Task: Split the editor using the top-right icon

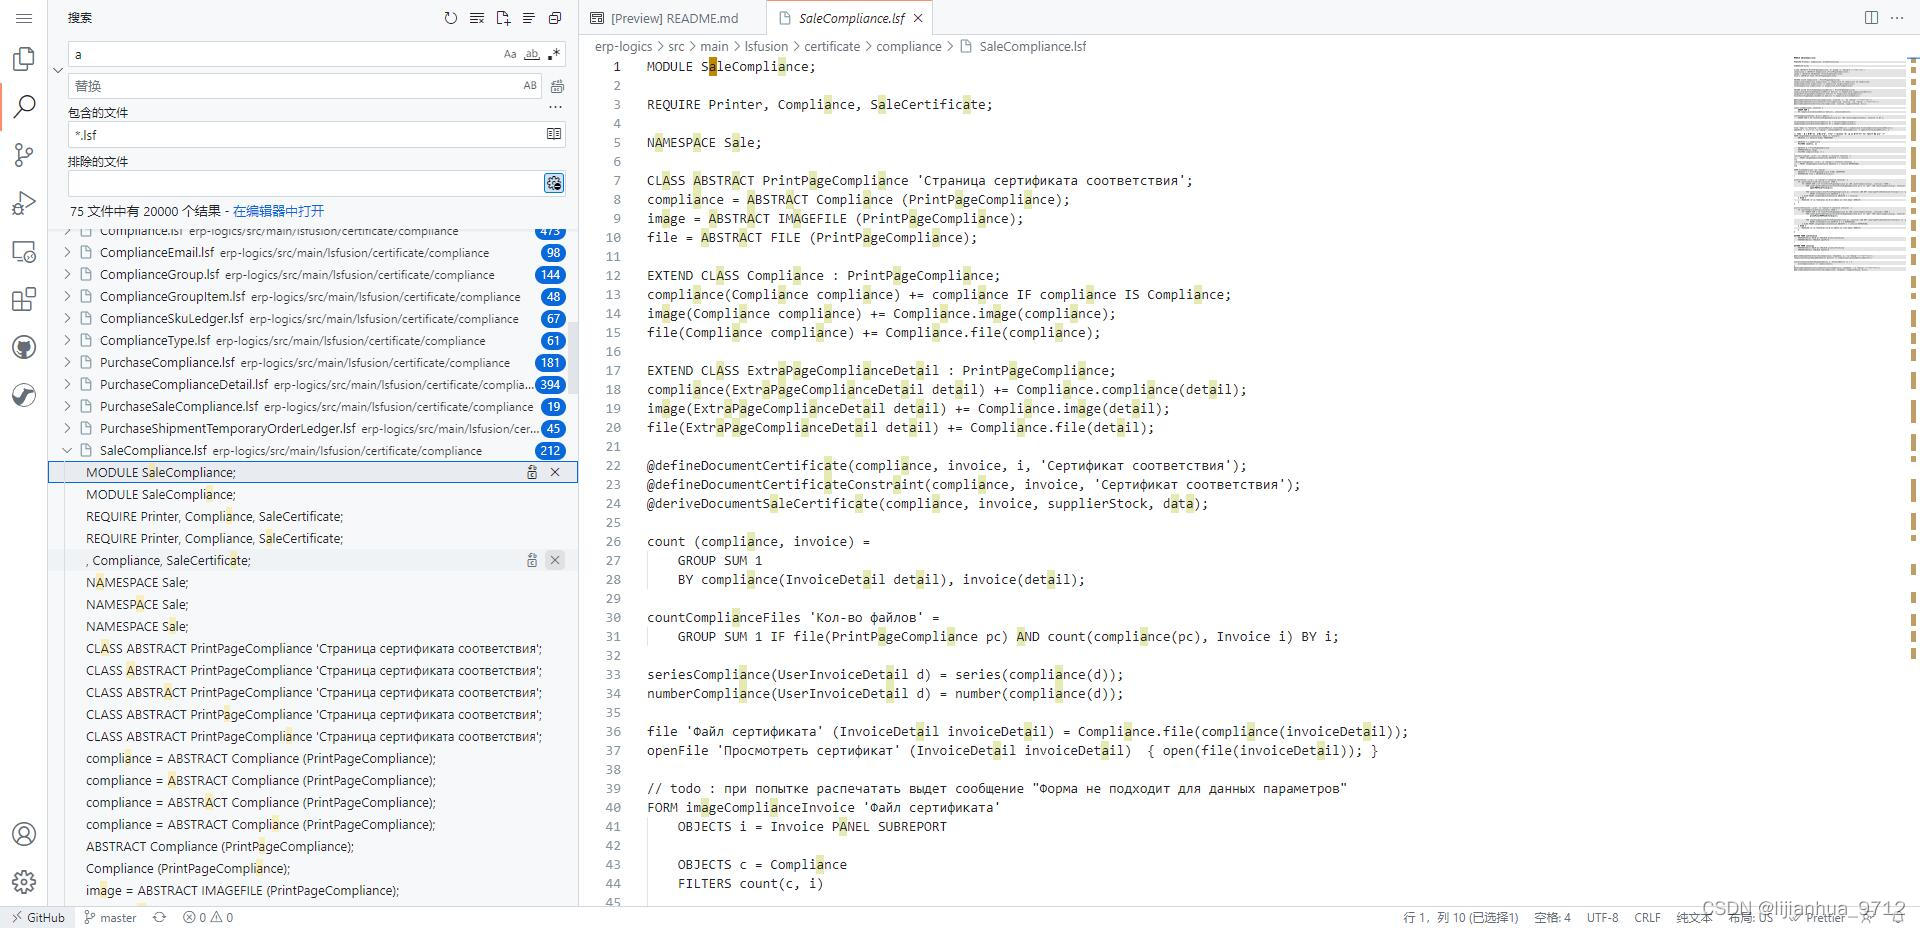Action: 1871,18
